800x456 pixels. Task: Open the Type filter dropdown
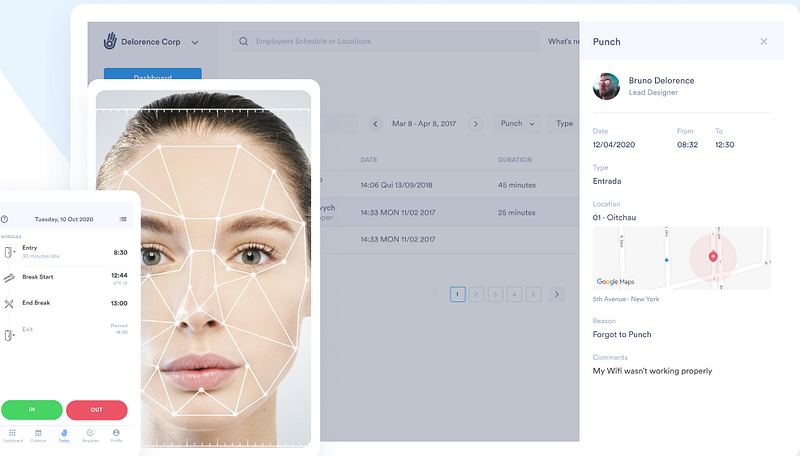pyautogui.click(x=563, y=123)
